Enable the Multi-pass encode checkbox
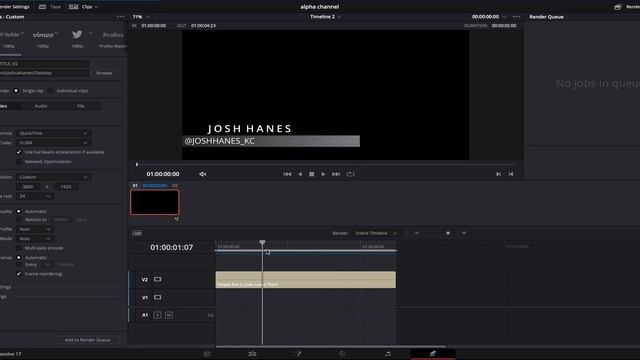Image resolution: width=640 pixels, height=360 pixels. (19, 248)
